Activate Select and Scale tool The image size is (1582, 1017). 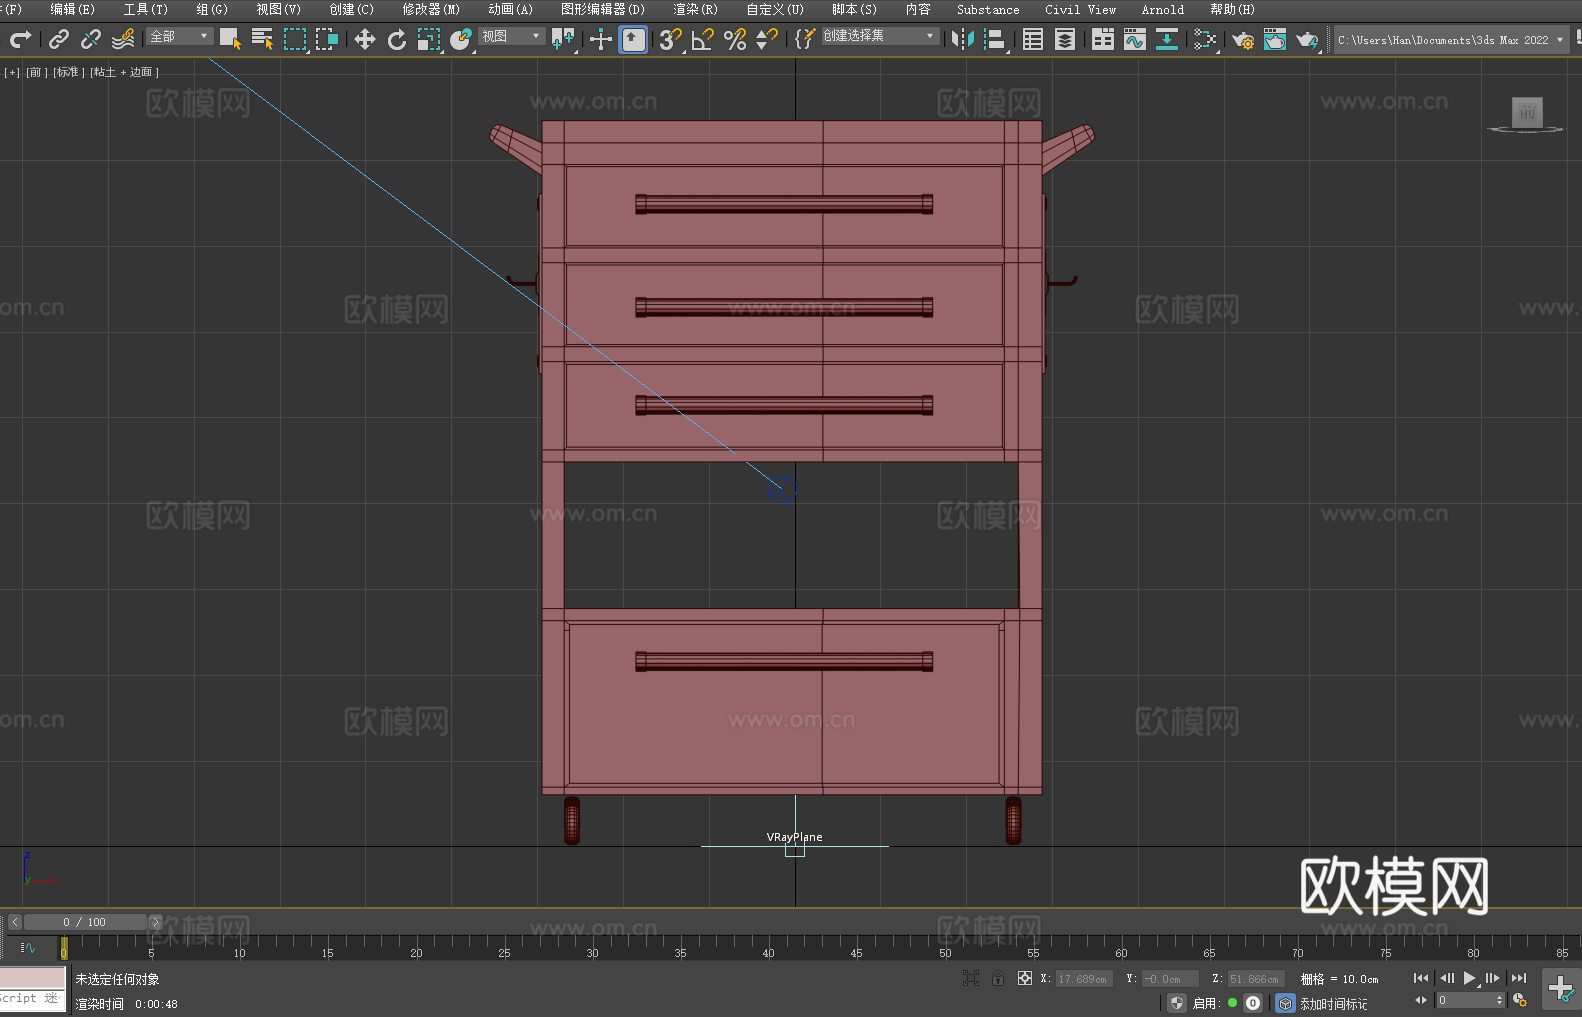pyautogui.click(x=429, y=39)
